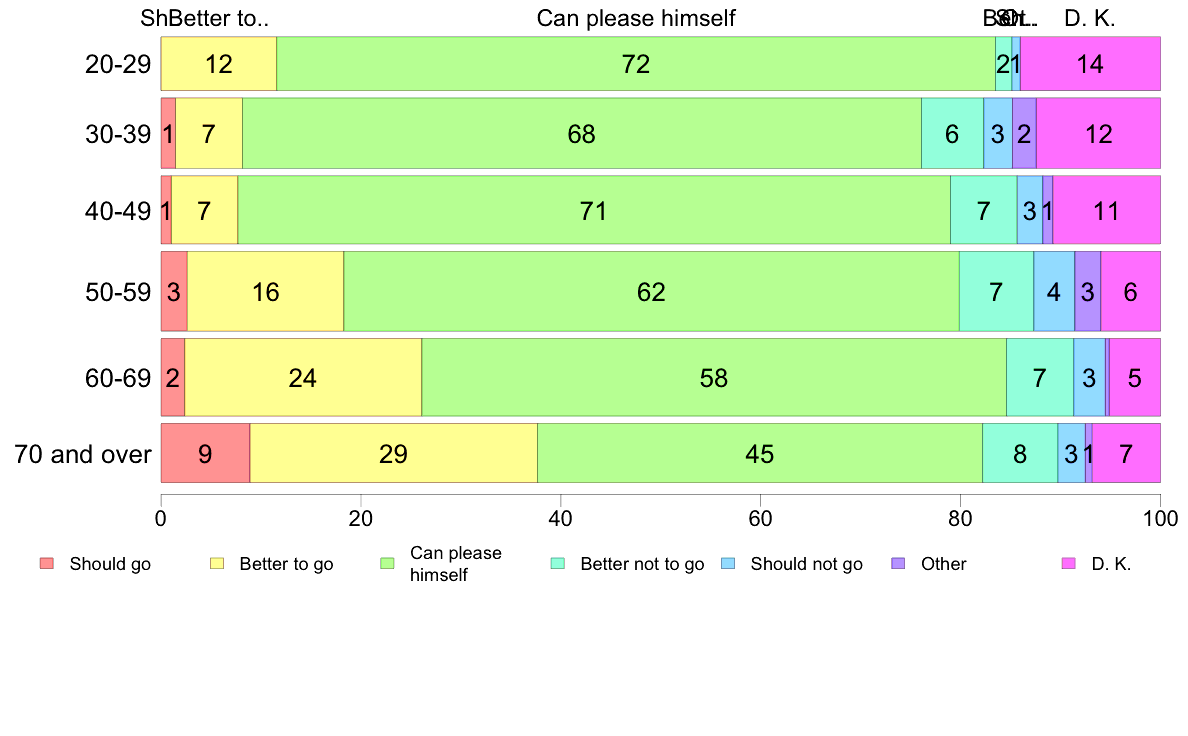This screenshot has height=736, width=1188.
Task: Click the red 9 segment in bottom bar
Action: [x=205, y=453]
